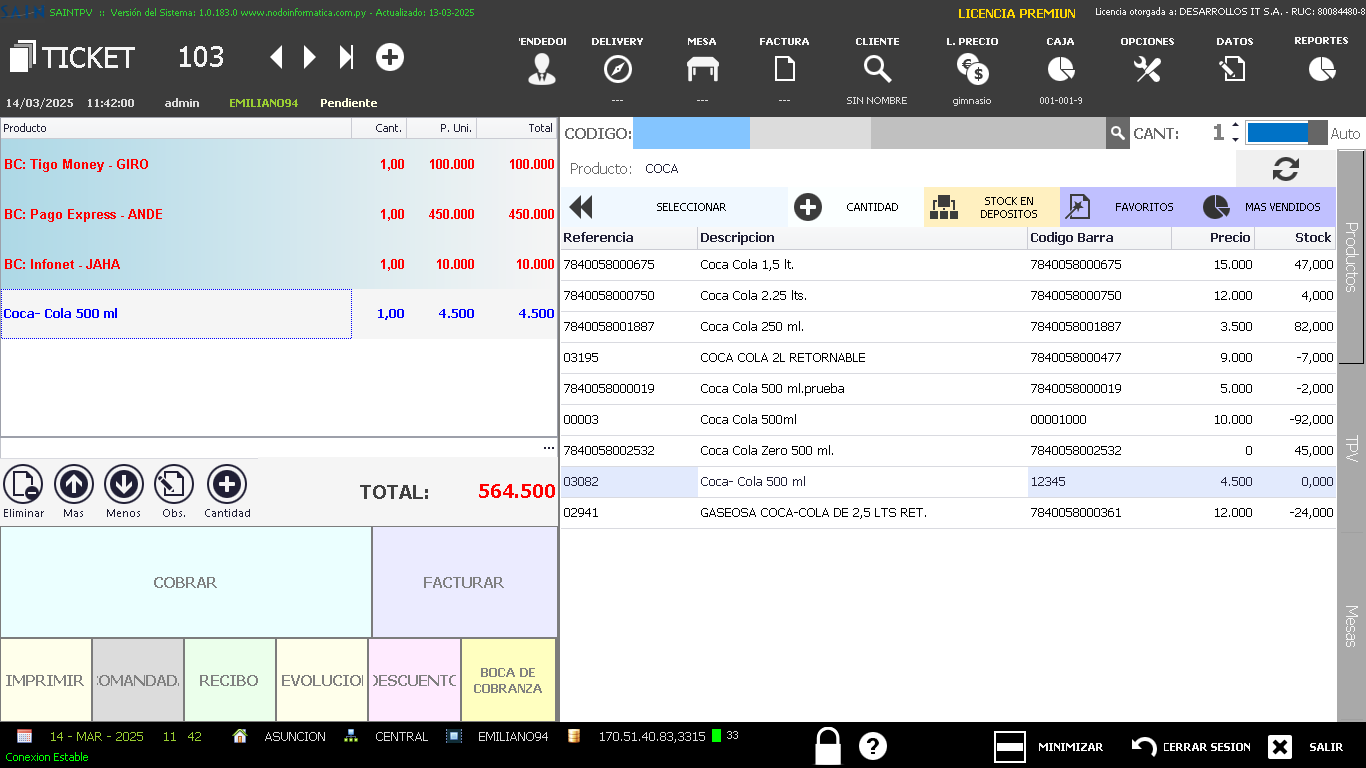Click the RECIBO button
This screenshot has width=1366, height=768.
coord(230,680)
